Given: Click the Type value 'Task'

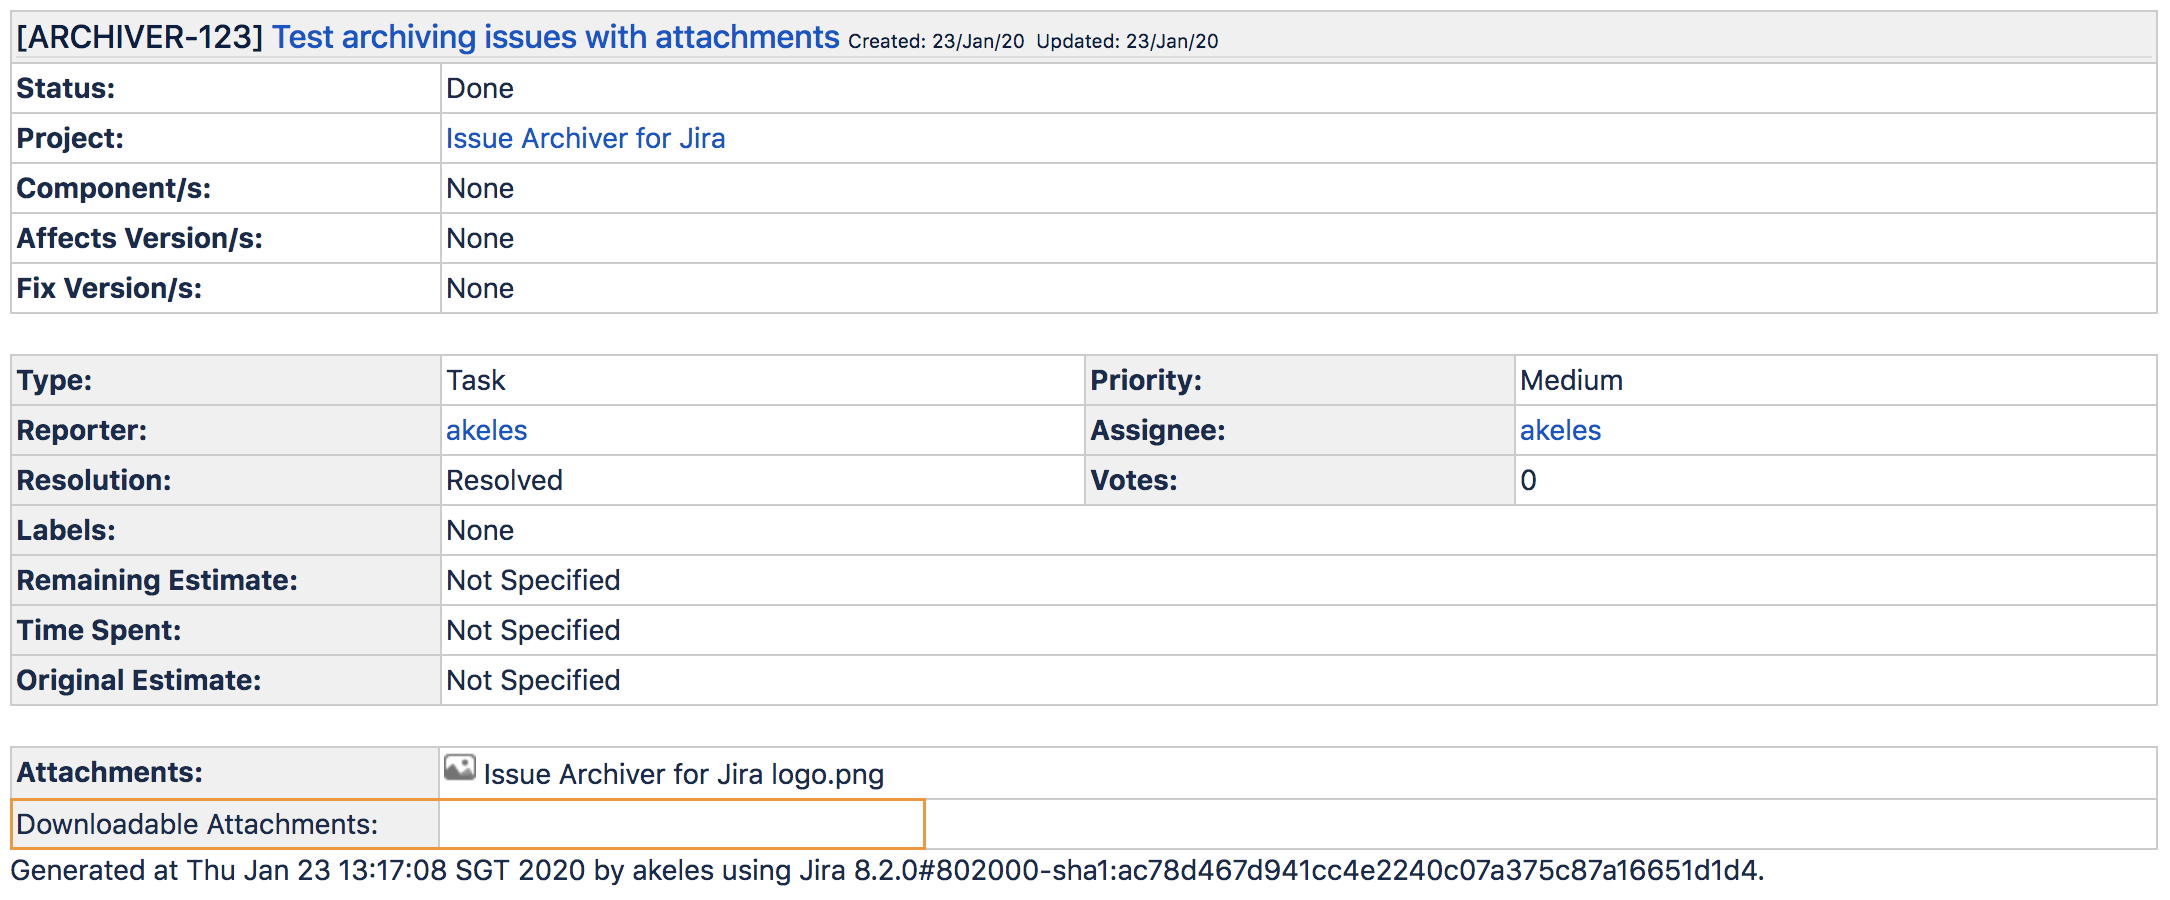Looking at the screenshot, I should point(475,380).
